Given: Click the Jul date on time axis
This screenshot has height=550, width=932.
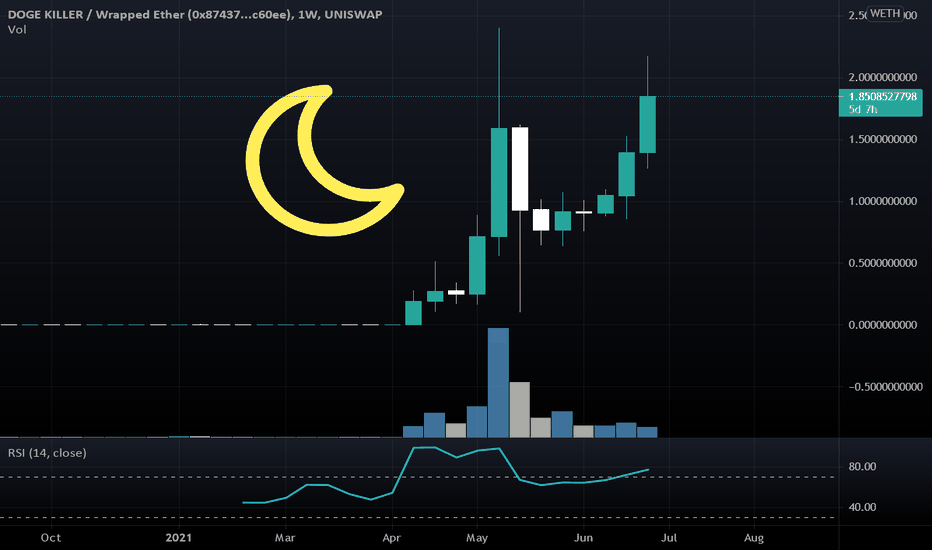Looking at the screenshot, I should tap(669, 538).
